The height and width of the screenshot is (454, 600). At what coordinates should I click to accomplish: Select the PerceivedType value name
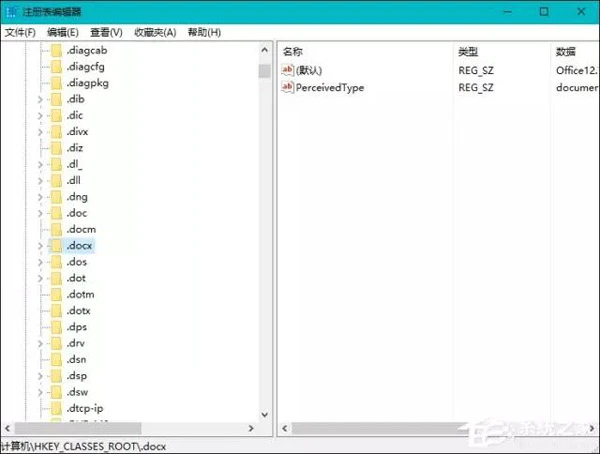[330, 88]
